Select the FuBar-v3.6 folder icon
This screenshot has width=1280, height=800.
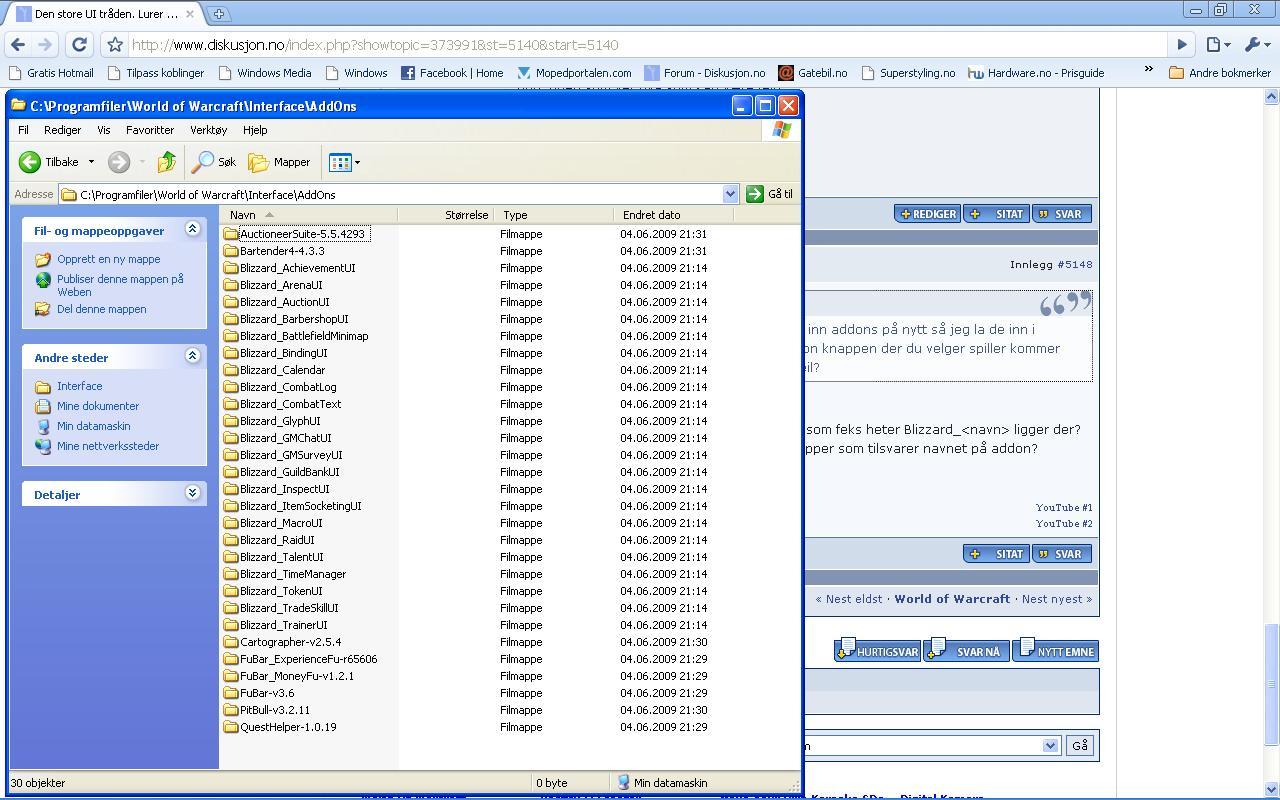click(231, 693)
